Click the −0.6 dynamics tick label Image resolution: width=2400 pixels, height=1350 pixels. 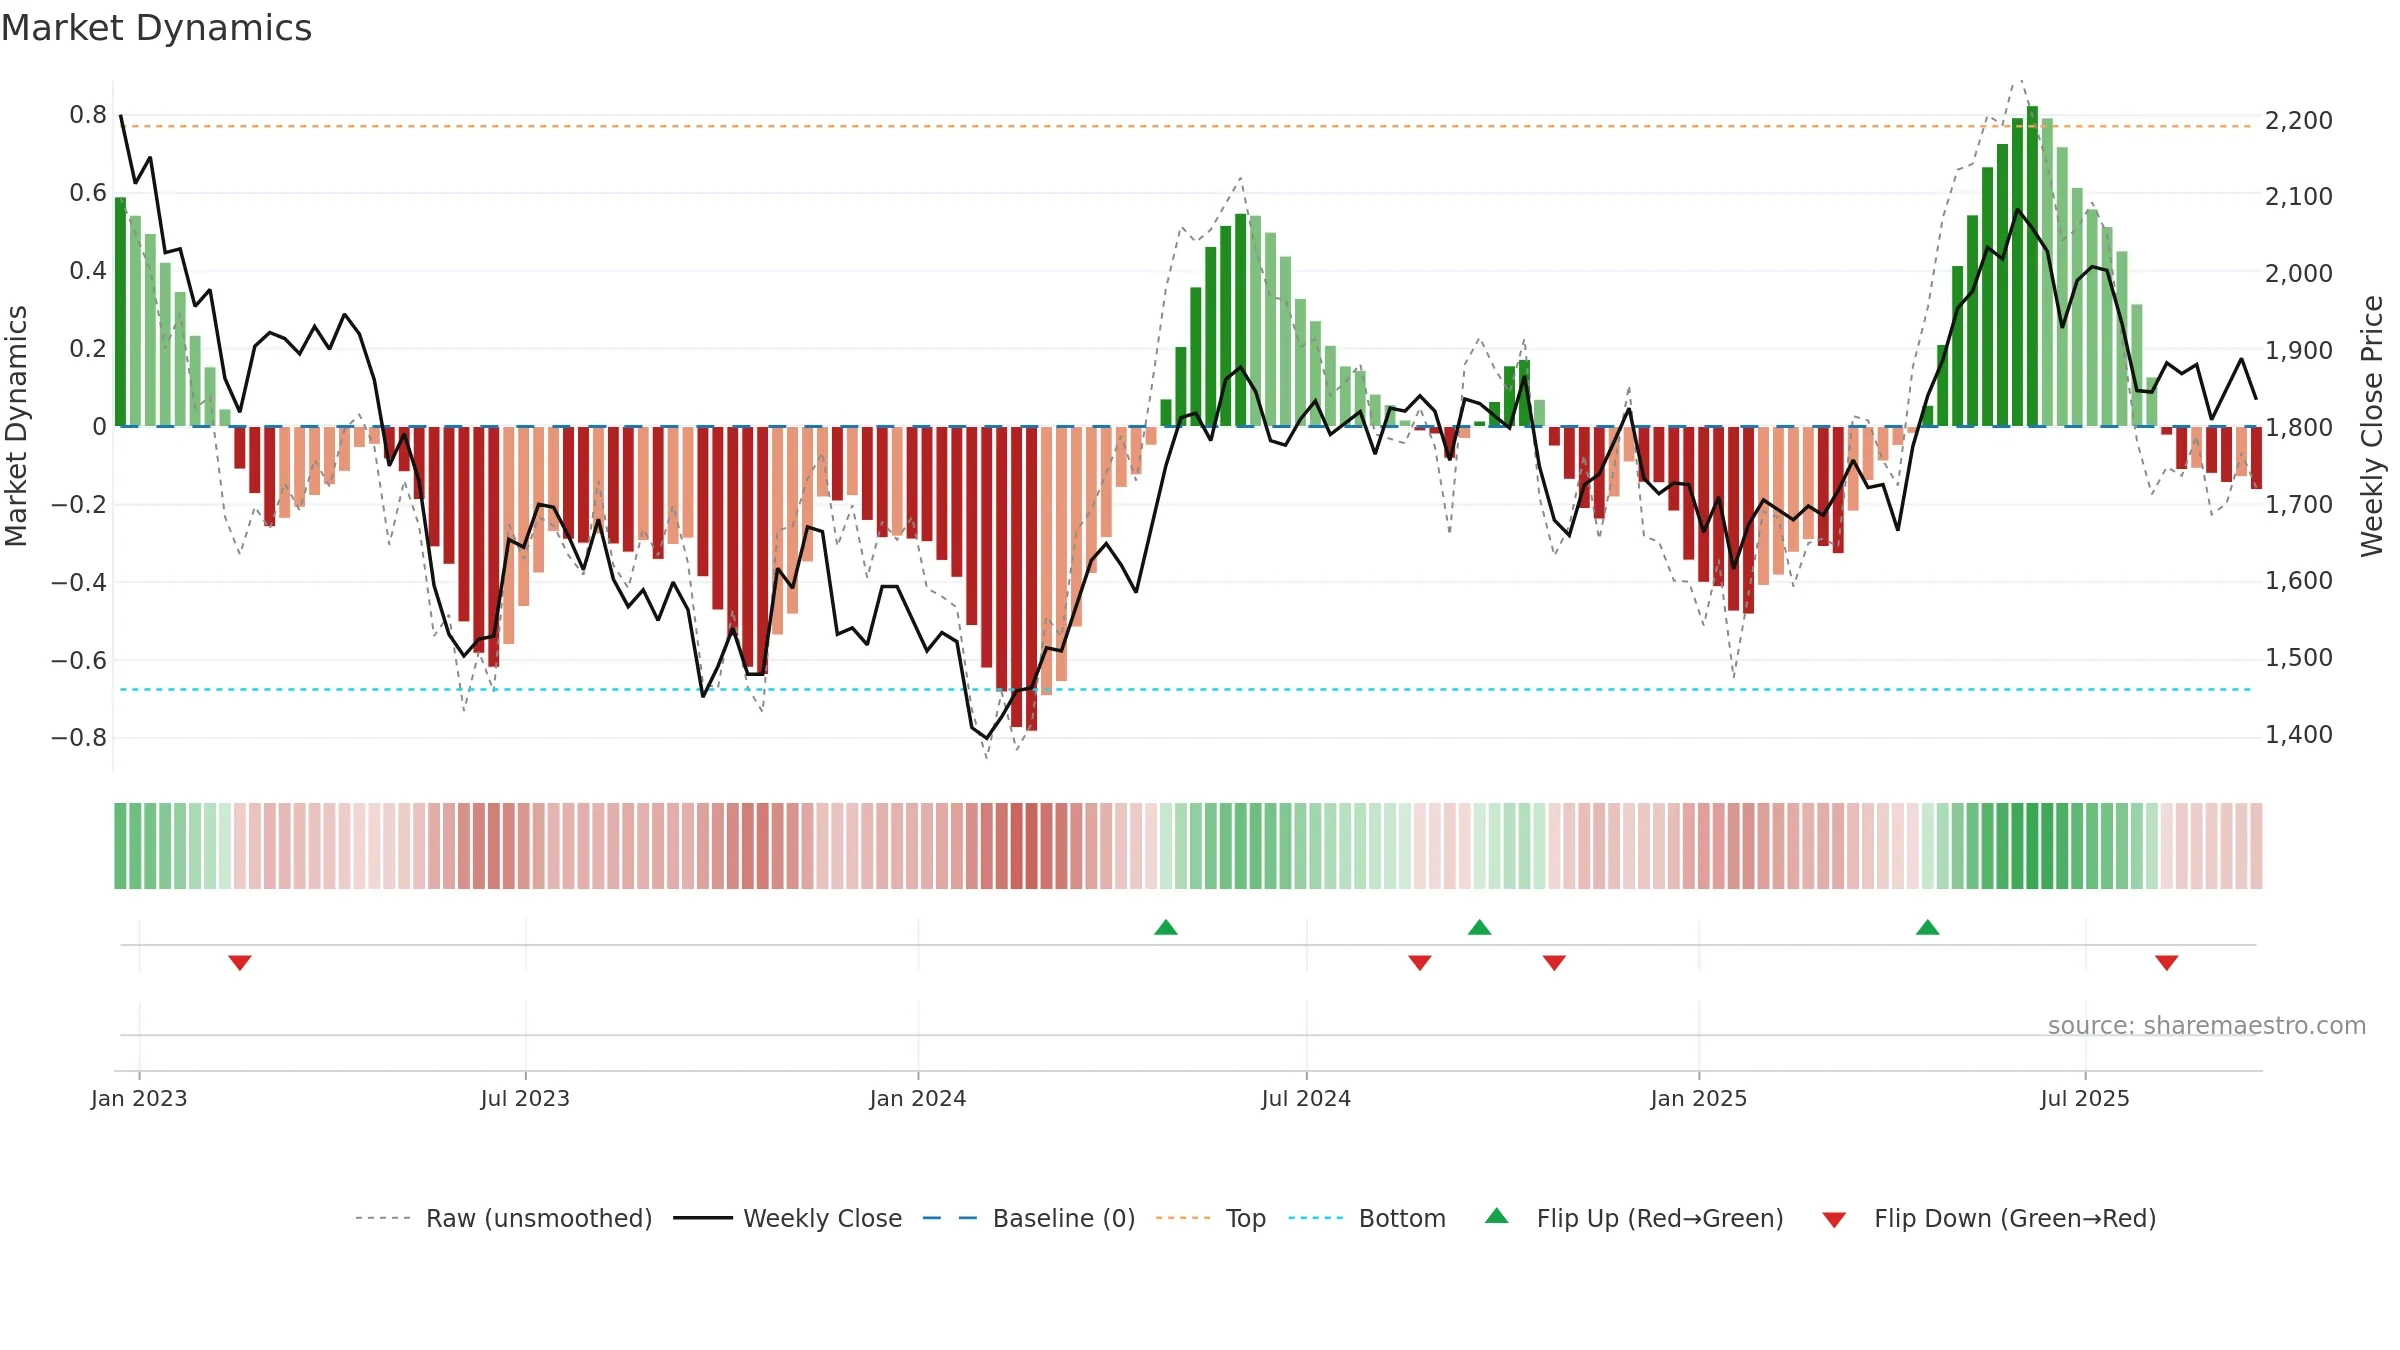[79, 660]
